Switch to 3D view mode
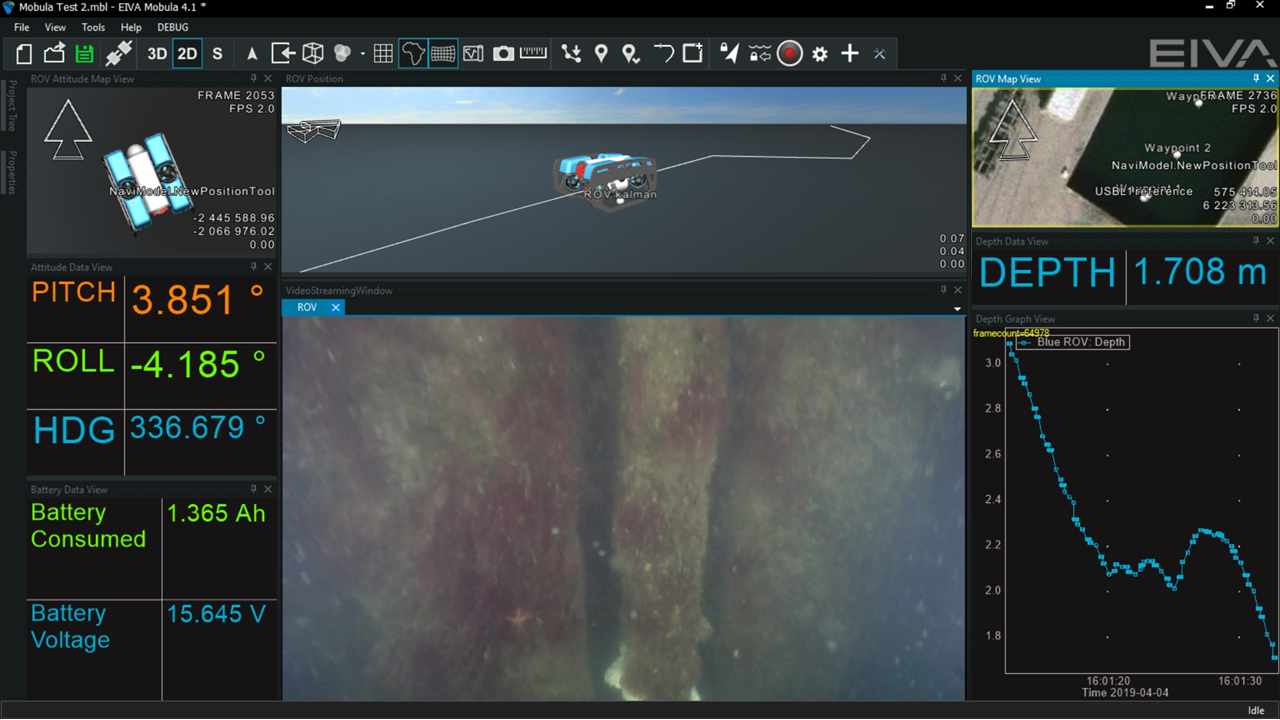Image resolution: width=1280 pixels, height=720 pixels. tap(157, 54)
